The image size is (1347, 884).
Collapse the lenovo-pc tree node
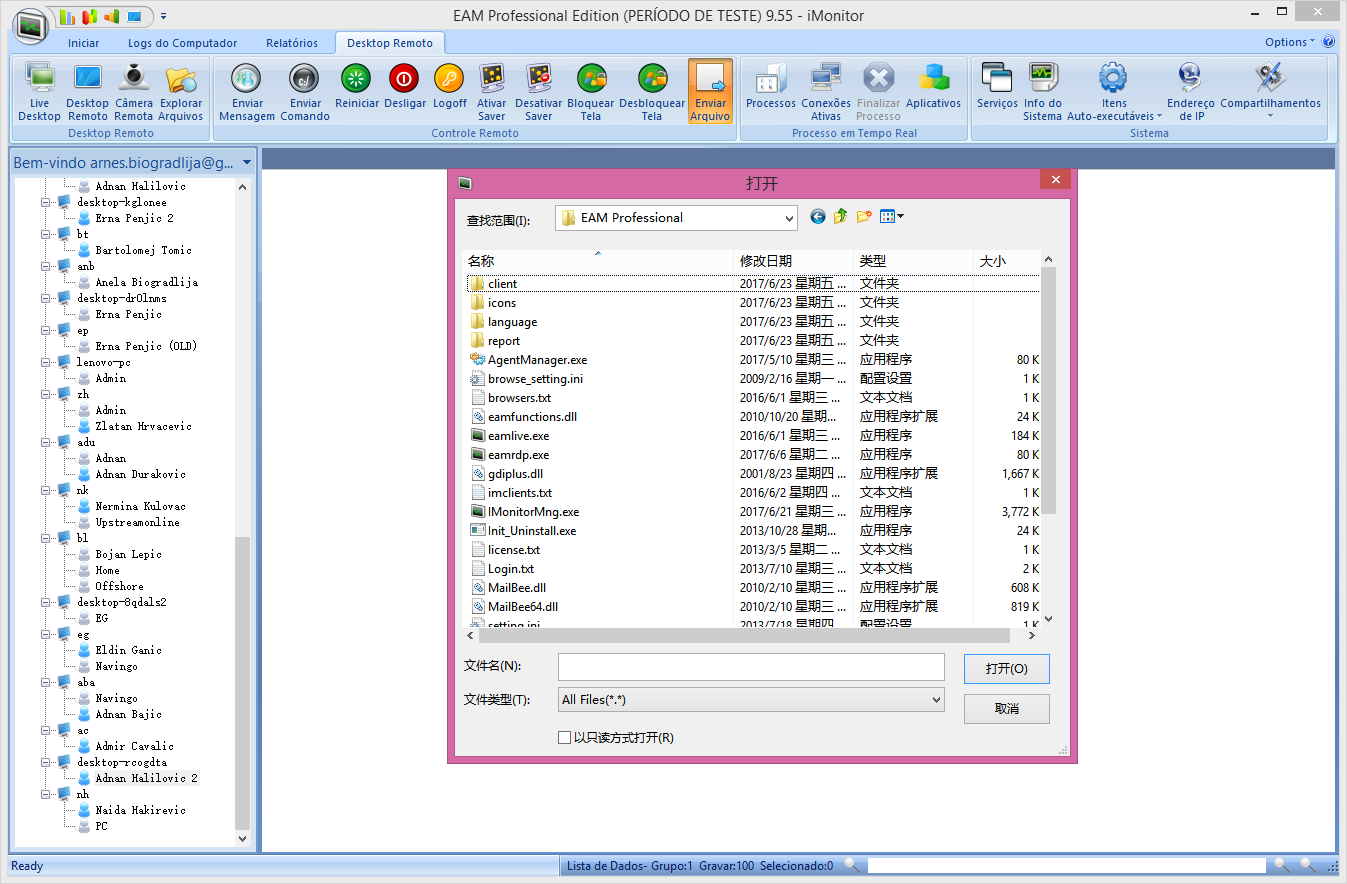click(x=46, y=362)
